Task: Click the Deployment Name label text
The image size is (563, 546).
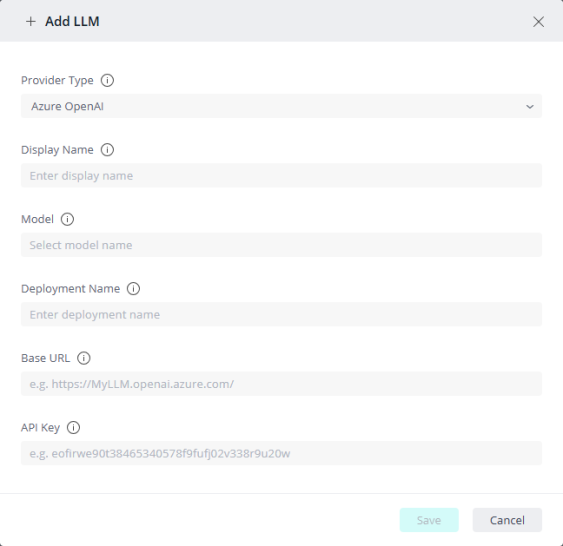Action: pyautogui.click(x=70, y=289)
